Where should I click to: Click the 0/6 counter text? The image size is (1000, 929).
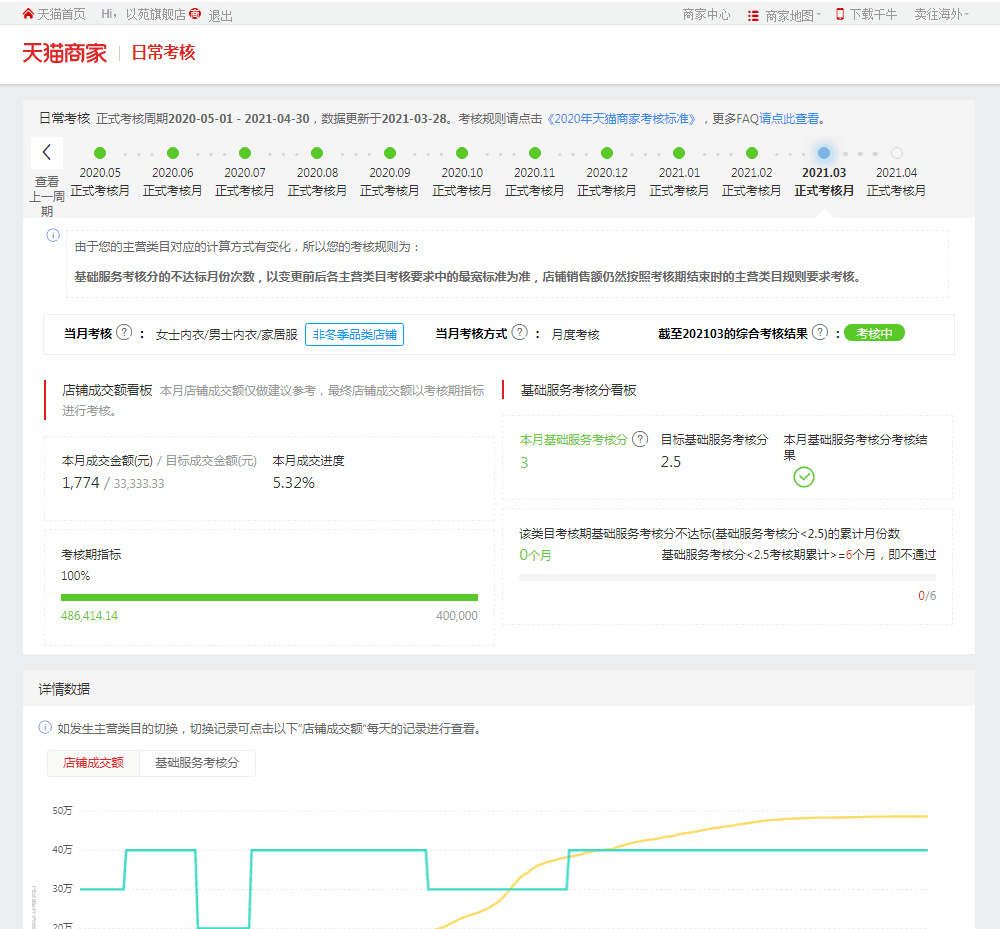pos(927,596)
